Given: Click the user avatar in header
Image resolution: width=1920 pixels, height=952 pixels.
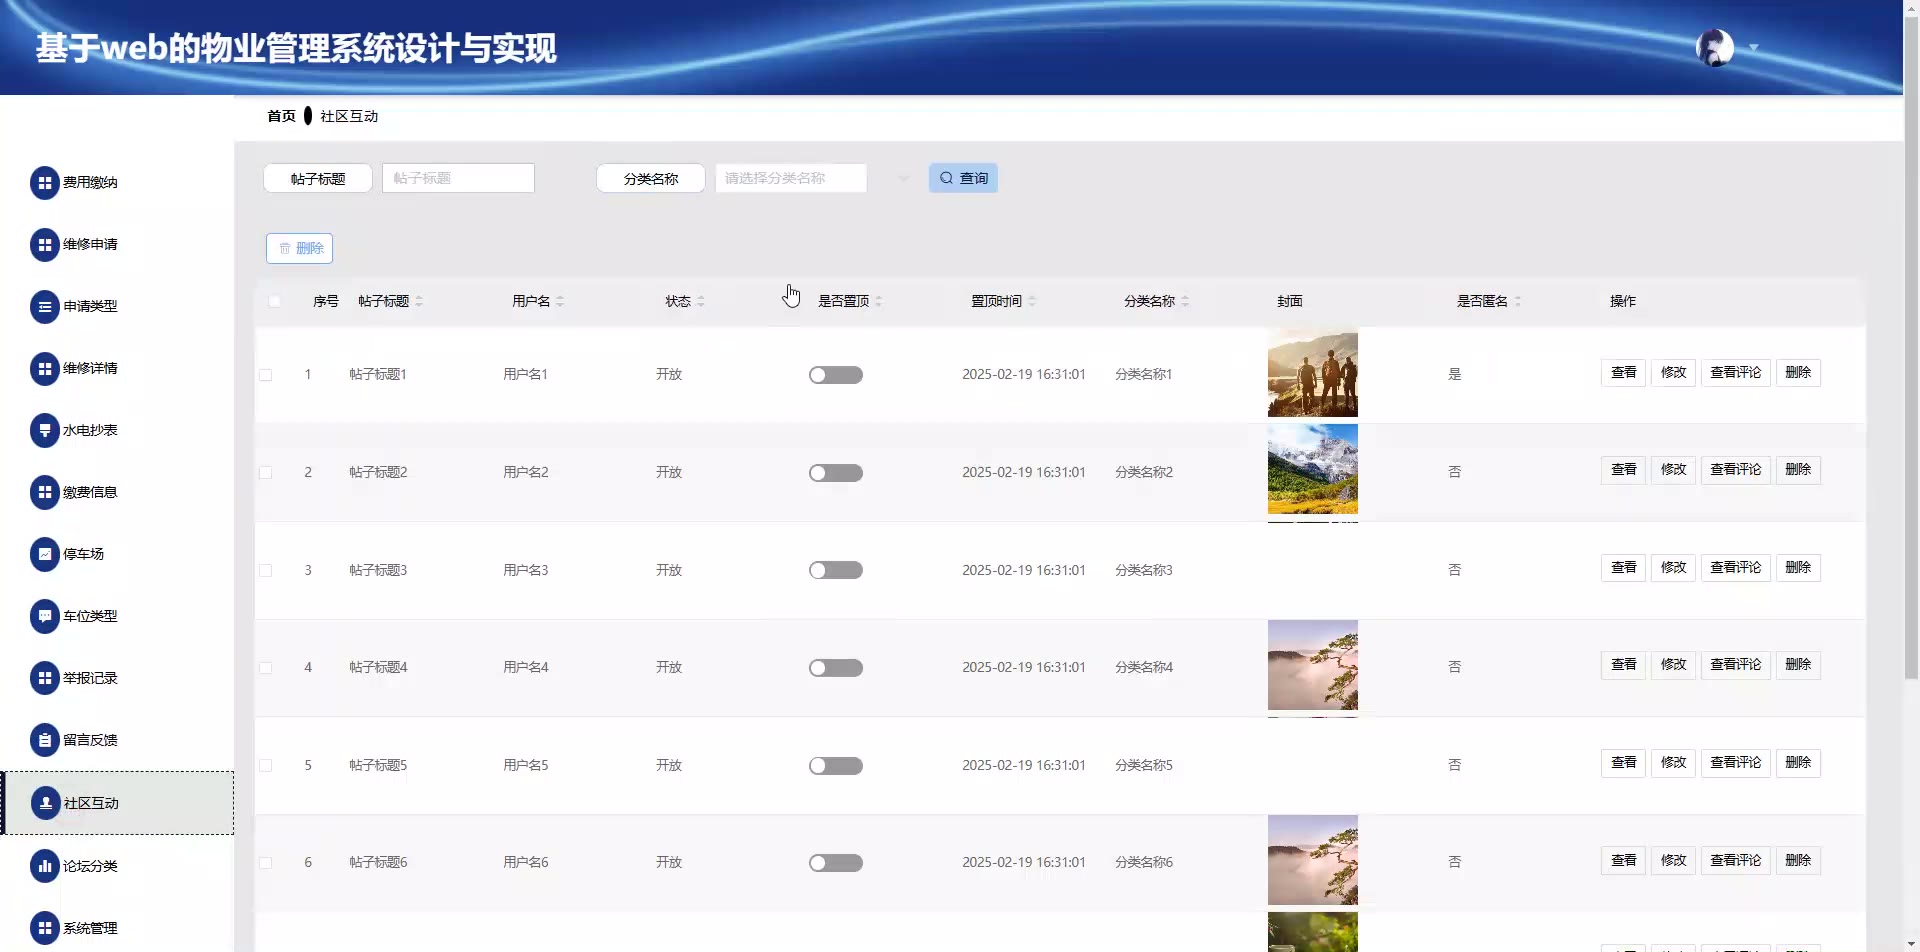Looking at the screenshot, I should [1714, 47].
